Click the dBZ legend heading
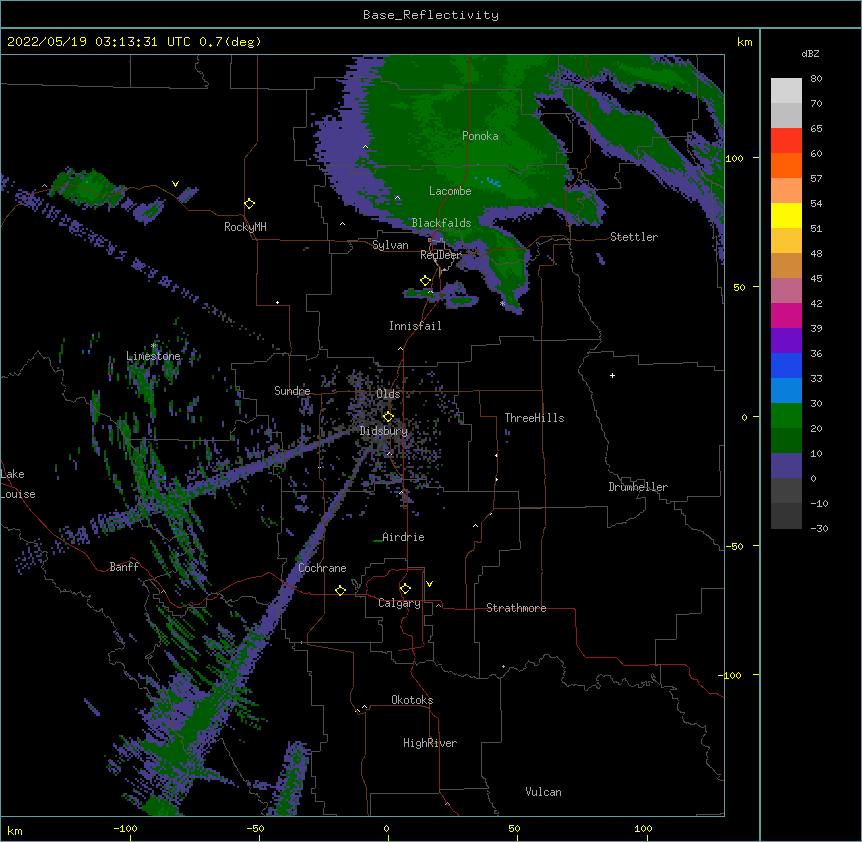 tap(810, 53)
